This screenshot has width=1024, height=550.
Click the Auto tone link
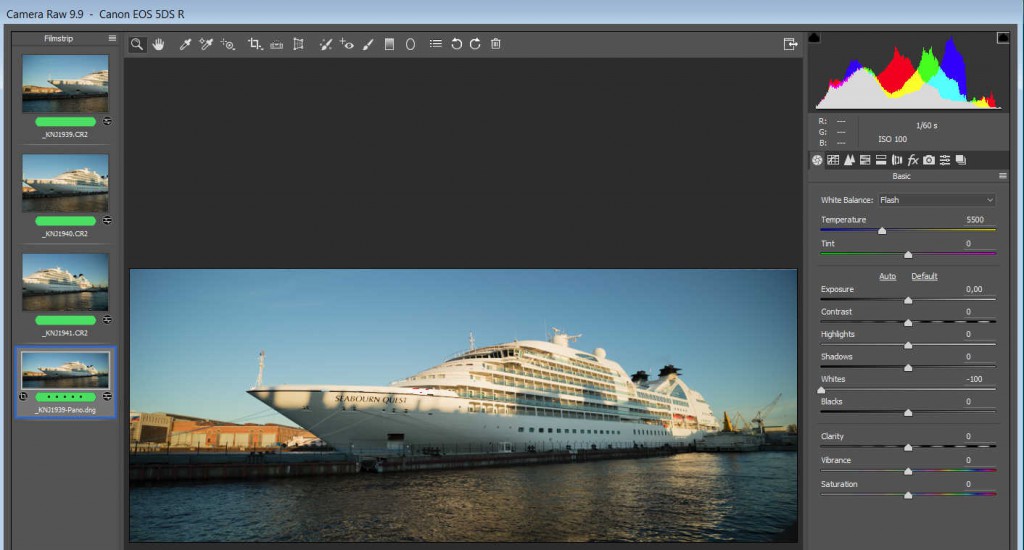pyautogui.click(x=887, y=276)
